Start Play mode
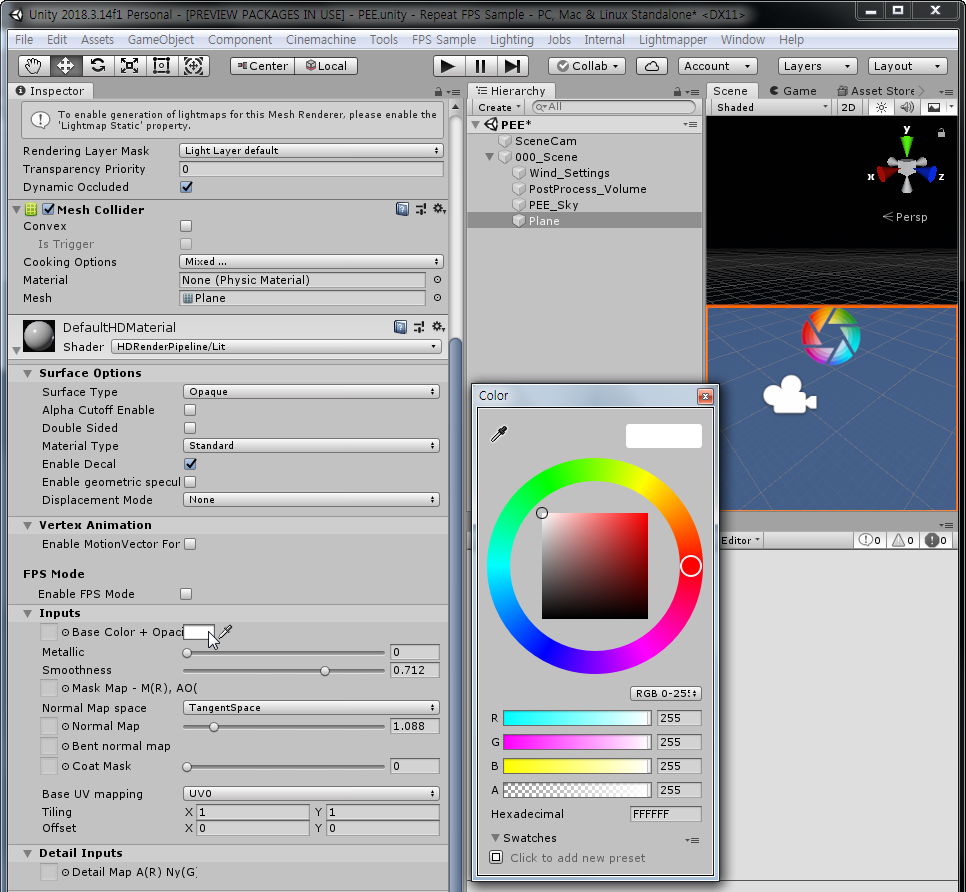Viewport: 966px width, 892px height. pos(448,66)
